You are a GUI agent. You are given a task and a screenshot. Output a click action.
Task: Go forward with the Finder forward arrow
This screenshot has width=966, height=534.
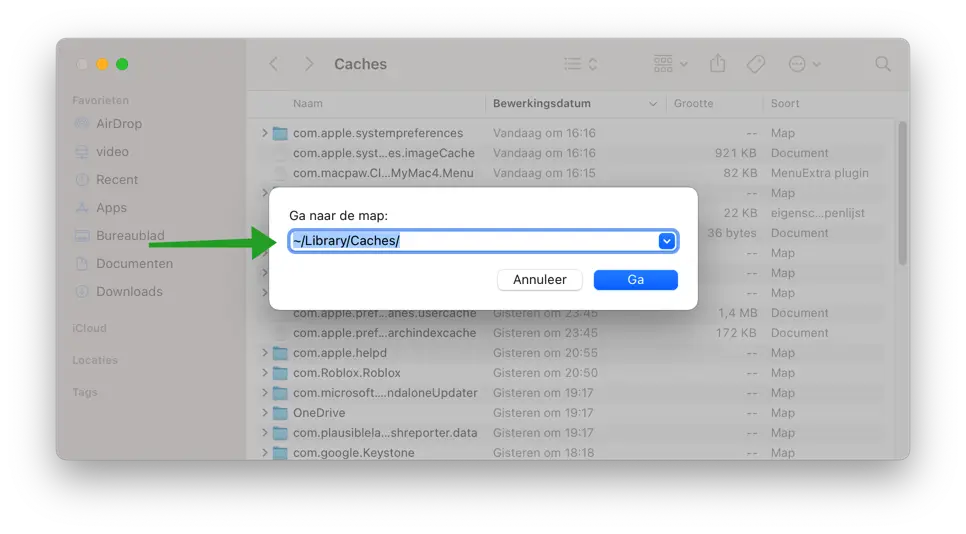[x=309, y=63]
